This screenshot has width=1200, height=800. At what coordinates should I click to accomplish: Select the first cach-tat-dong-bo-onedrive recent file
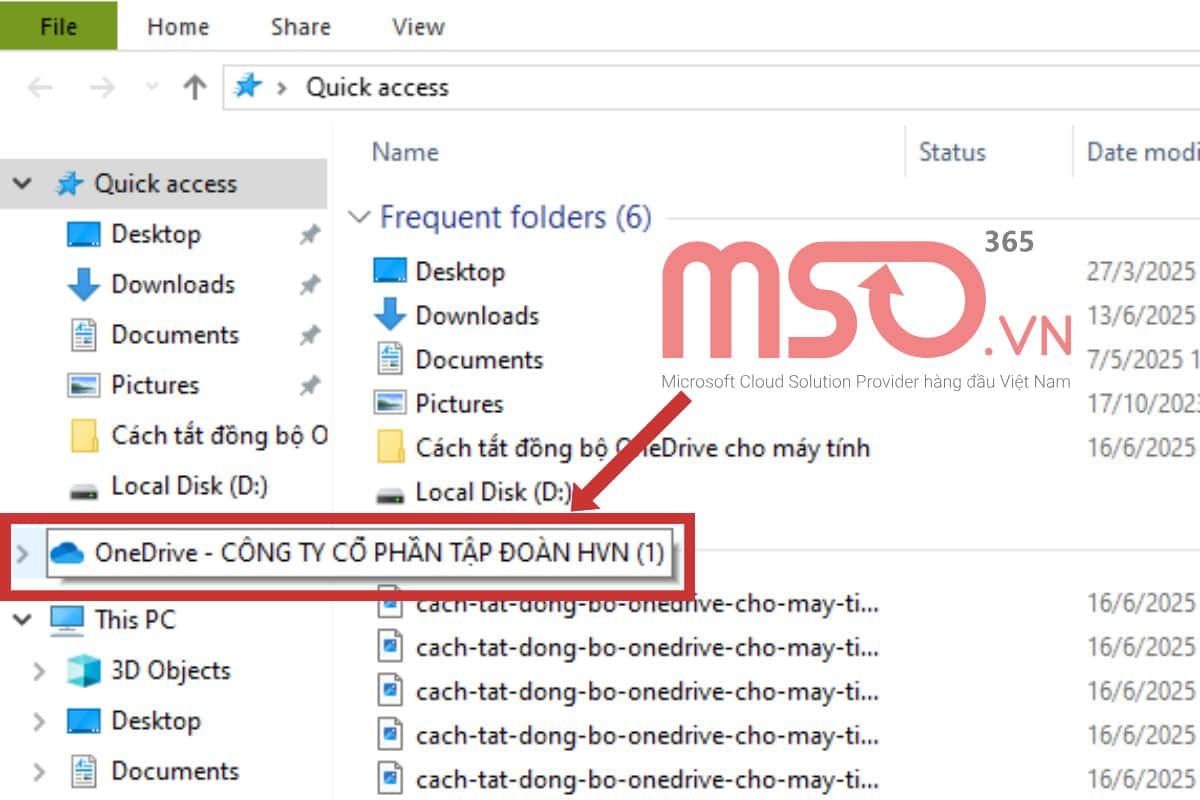point(647,604)
